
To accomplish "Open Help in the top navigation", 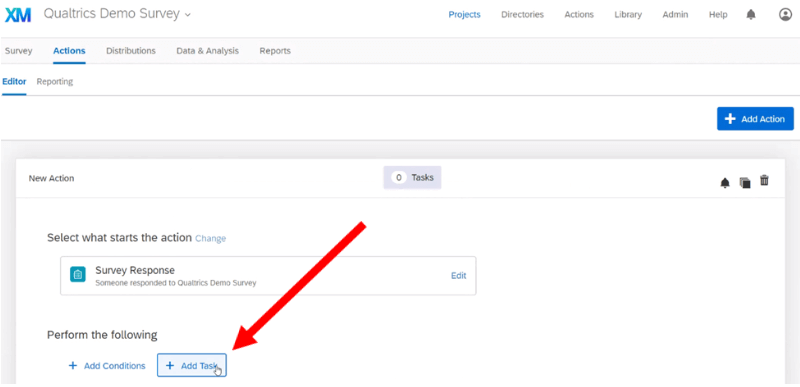I will [718, 15].
